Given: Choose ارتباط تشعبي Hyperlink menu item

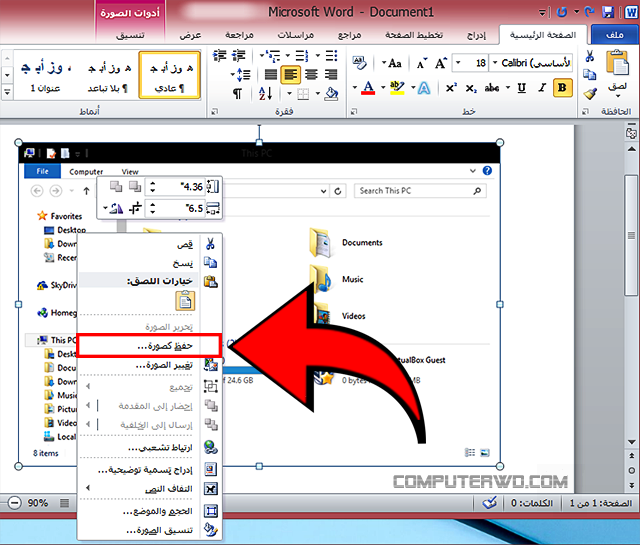Looking at the screenshot, I should pyautogui.click(x=149, y=447).
